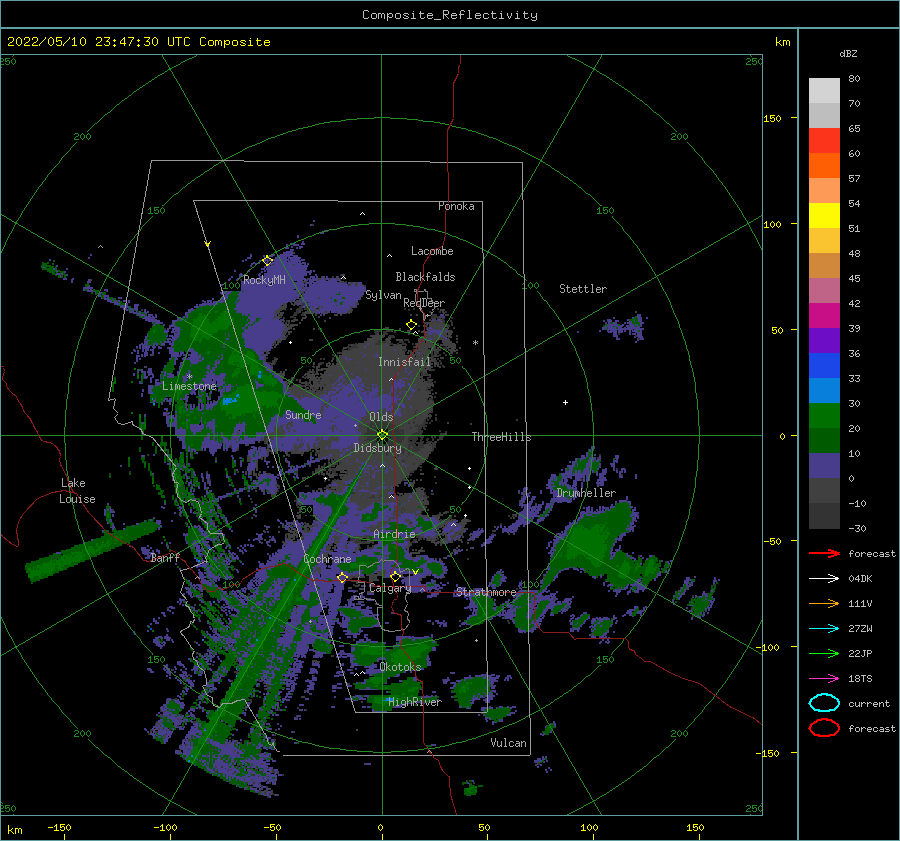Click the magenta 18TS arrow icon

[x=824, y=679]
